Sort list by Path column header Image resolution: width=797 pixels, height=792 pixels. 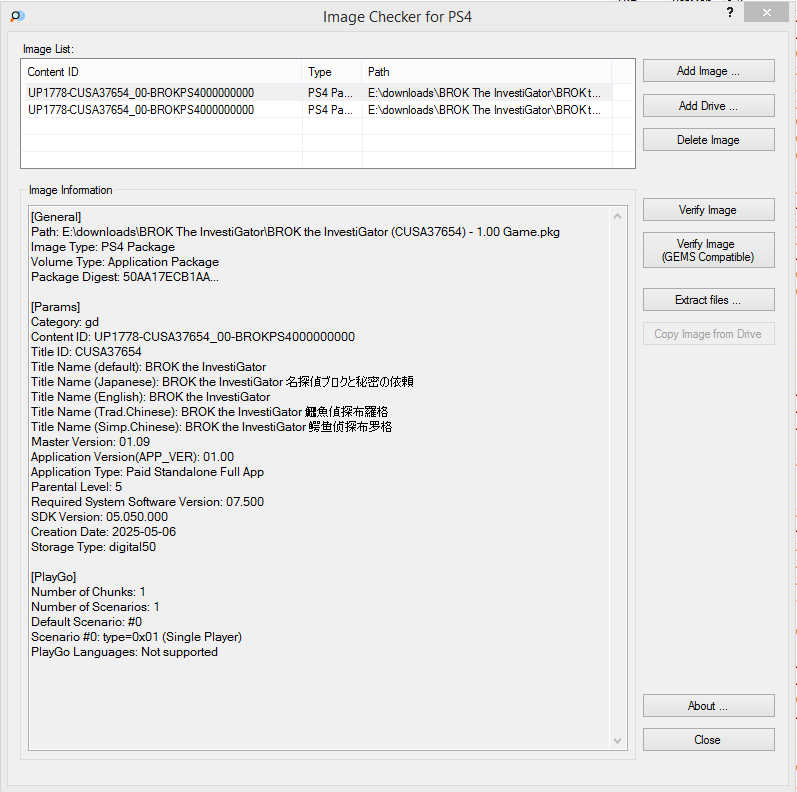(x=486, y=72)
